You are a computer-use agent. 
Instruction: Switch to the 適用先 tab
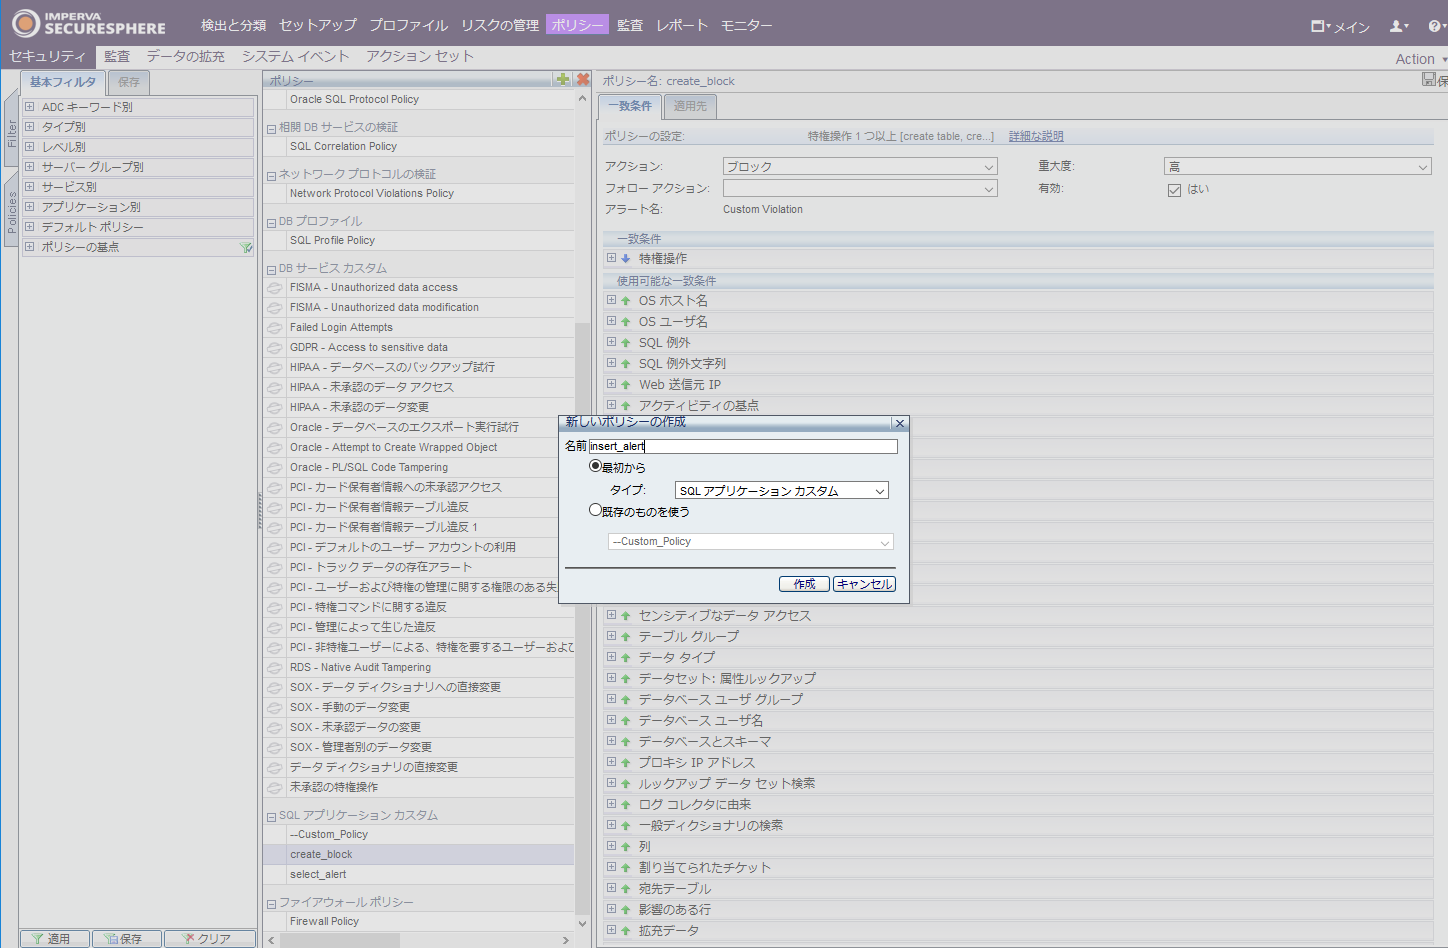tap(690, 106)
